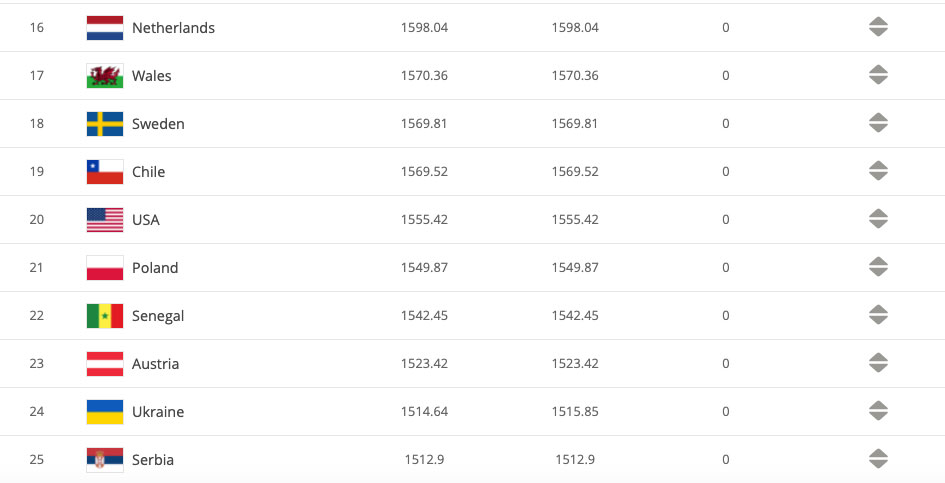Click the USA flag icon
This screenshot has height=483, width=945.
tap(105, 220)
